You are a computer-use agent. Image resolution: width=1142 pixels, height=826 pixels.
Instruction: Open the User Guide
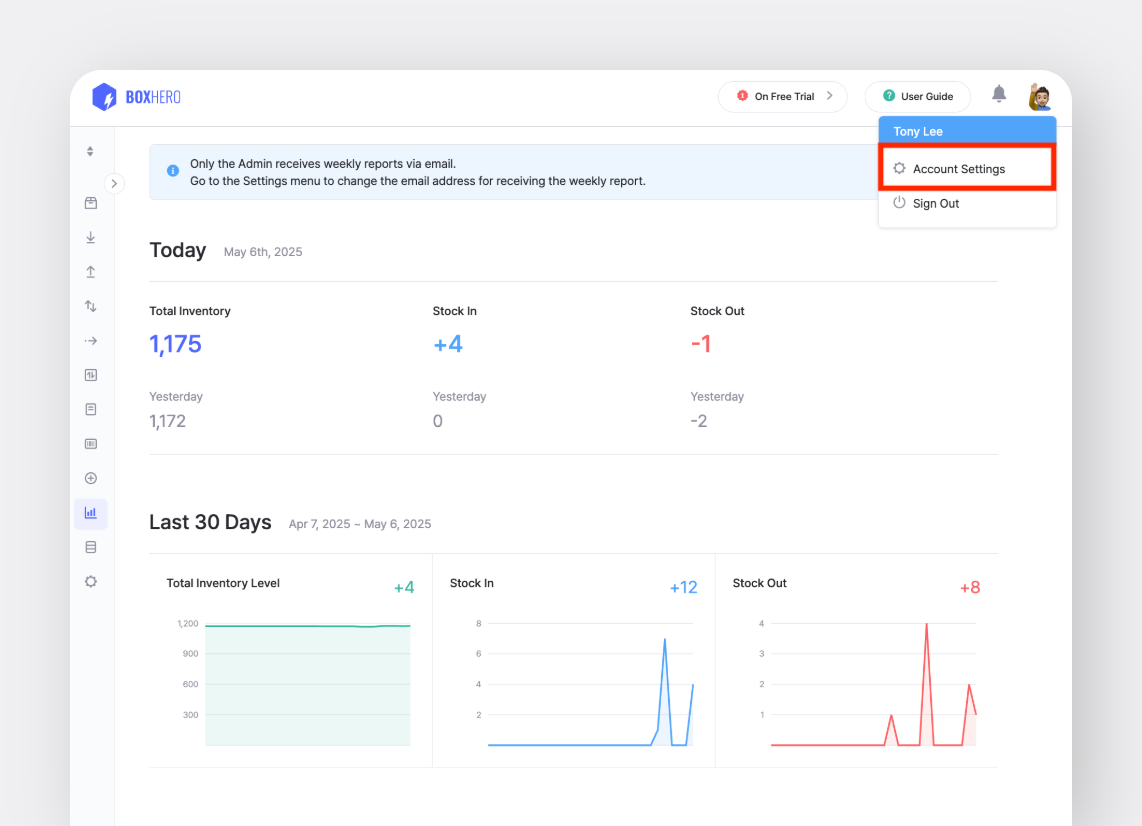tap(917, 97)
